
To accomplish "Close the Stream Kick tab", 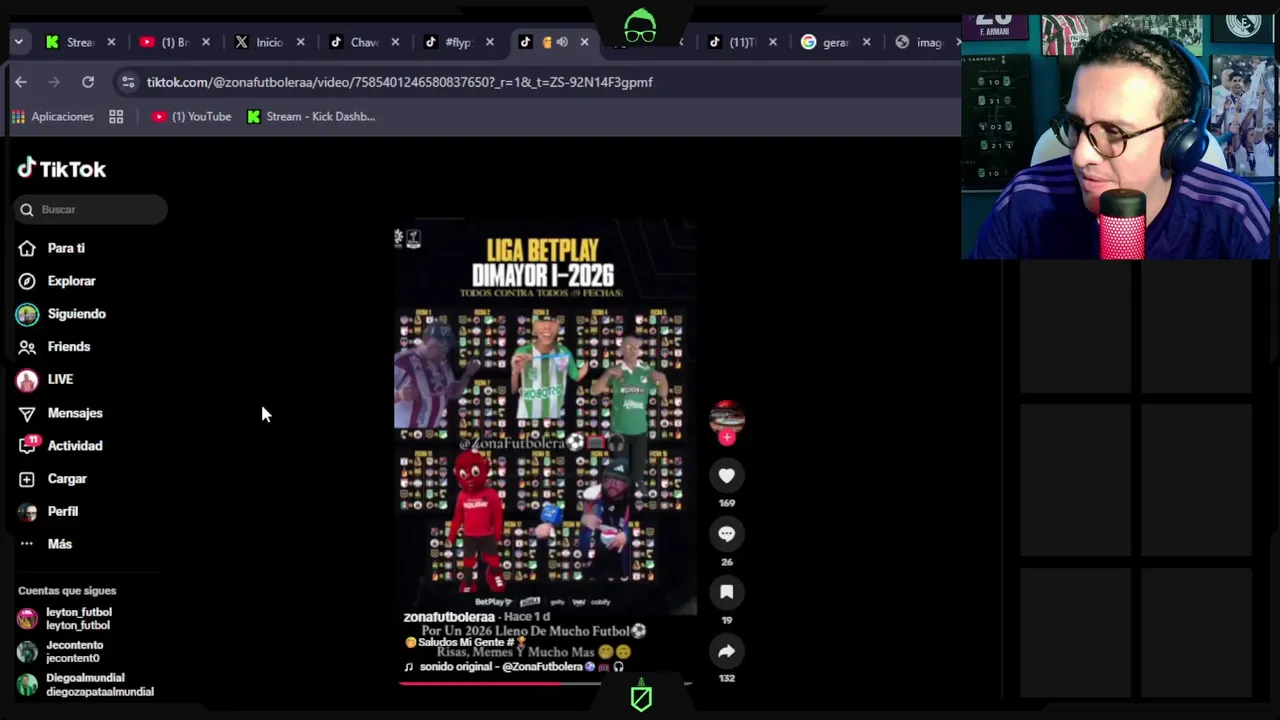I will [111, 42].
